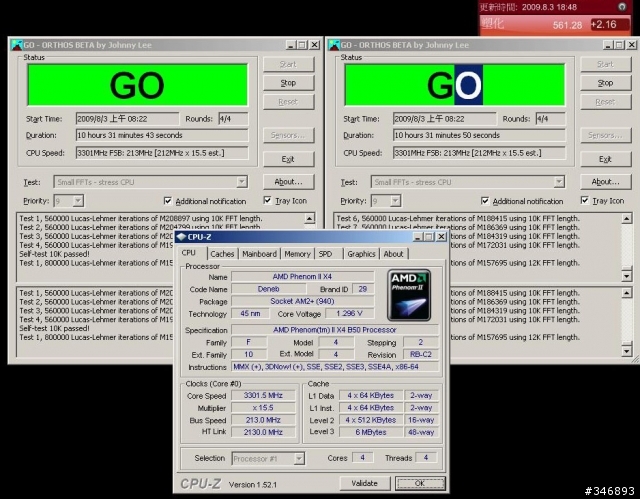
Task: Click scroll up arrow of right ORTHOS lower log
Action: click(627, 293)
